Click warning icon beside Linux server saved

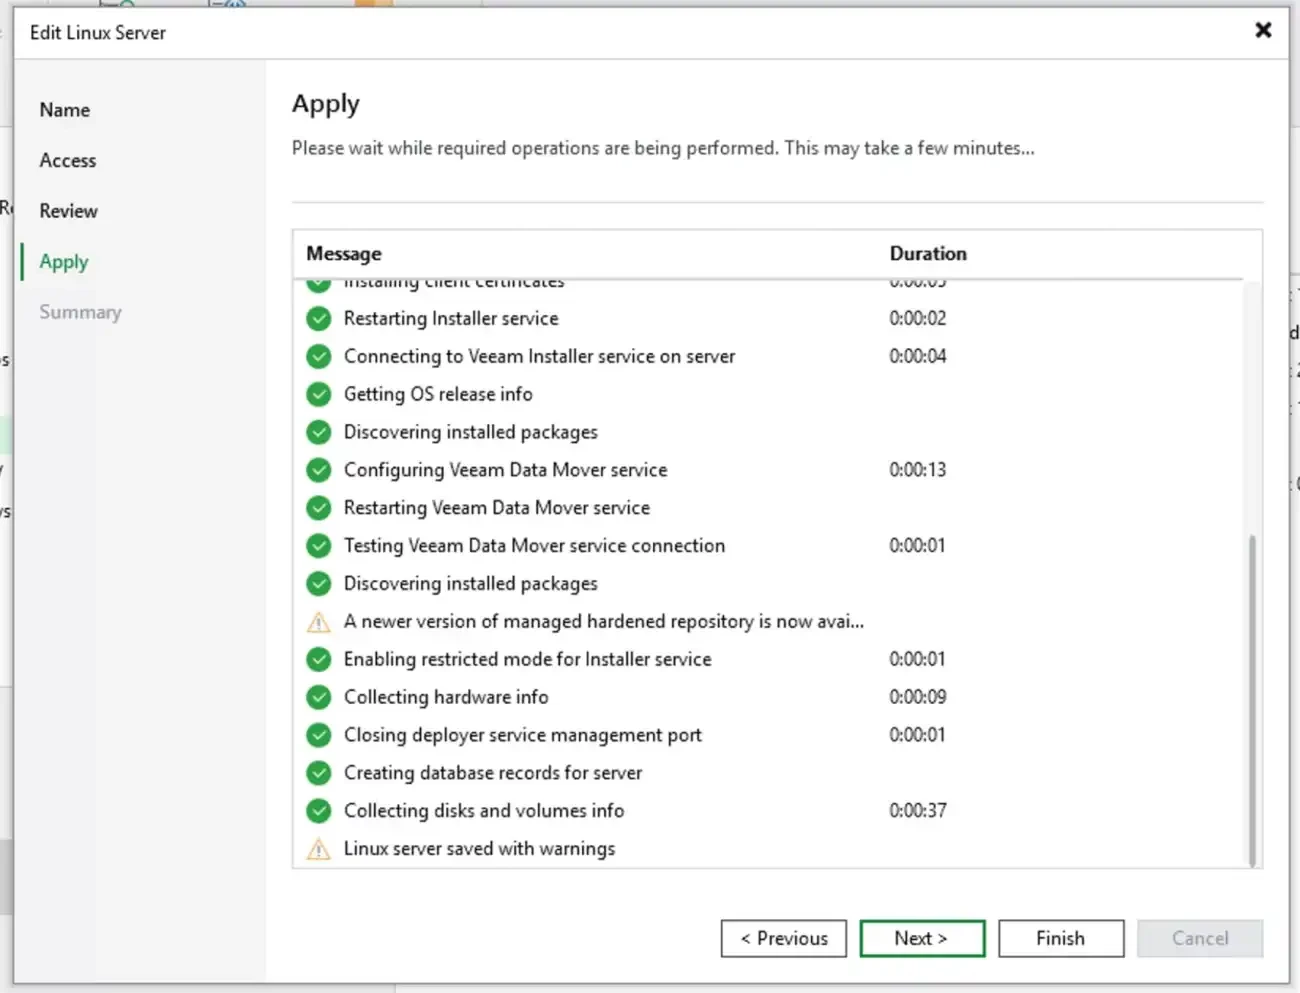pyautogui.click(x=318, y=849)
